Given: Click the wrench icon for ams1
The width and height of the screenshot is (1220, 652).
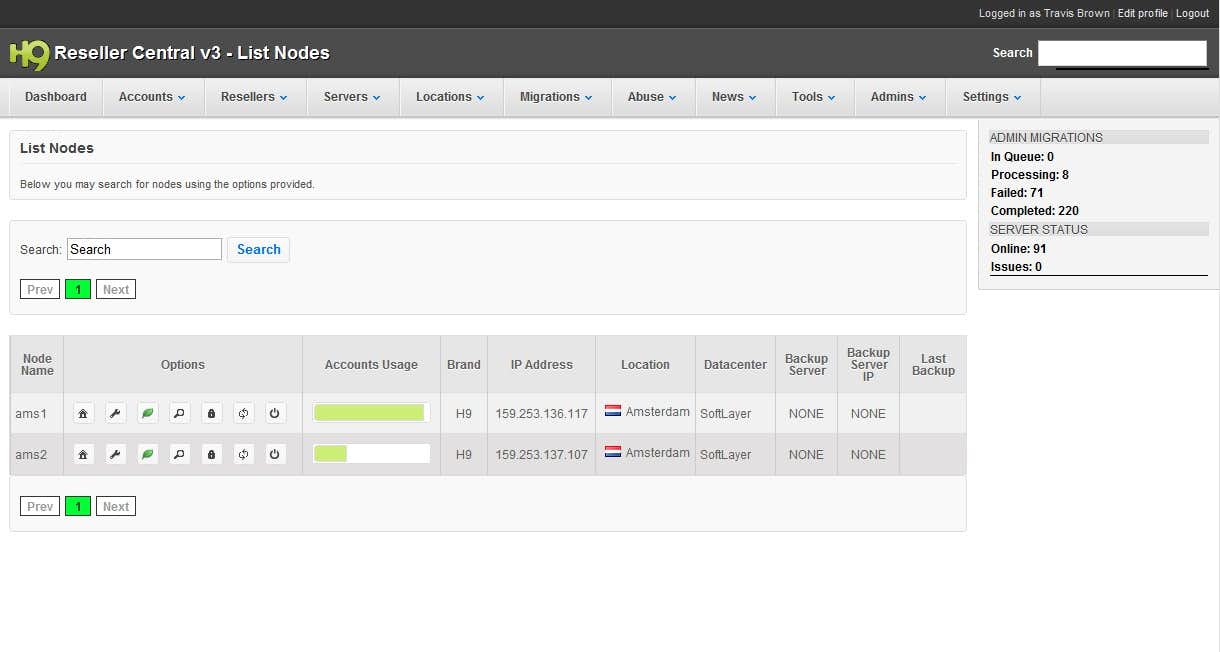Looking at the screenshot, I should 116,413.
